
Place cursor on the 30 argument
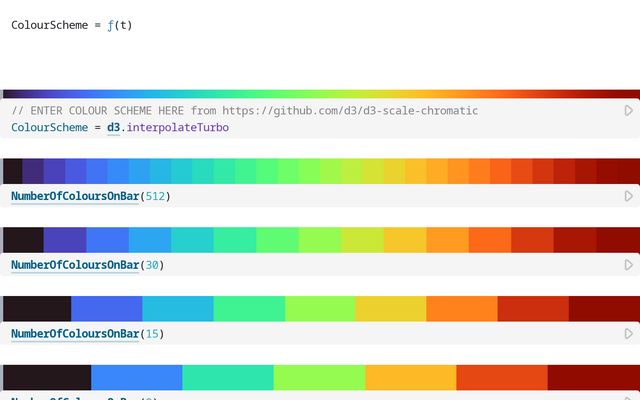[x=152, y=265]
